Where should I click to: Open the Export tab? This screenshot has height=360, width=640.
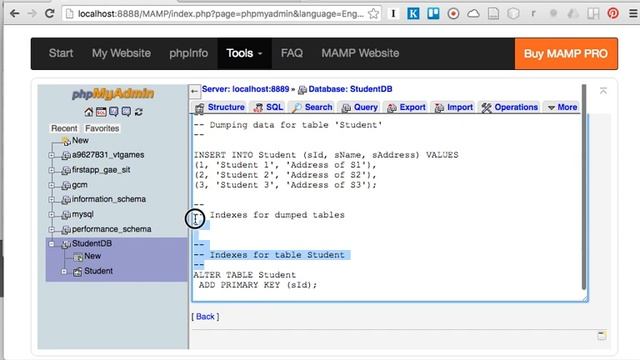(406, 107)
